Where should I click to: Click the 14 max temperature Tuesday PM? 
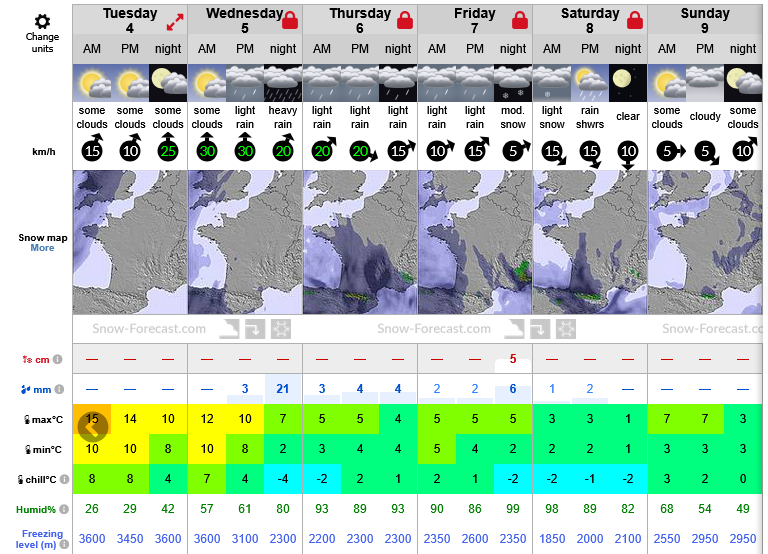pos(130,419)
